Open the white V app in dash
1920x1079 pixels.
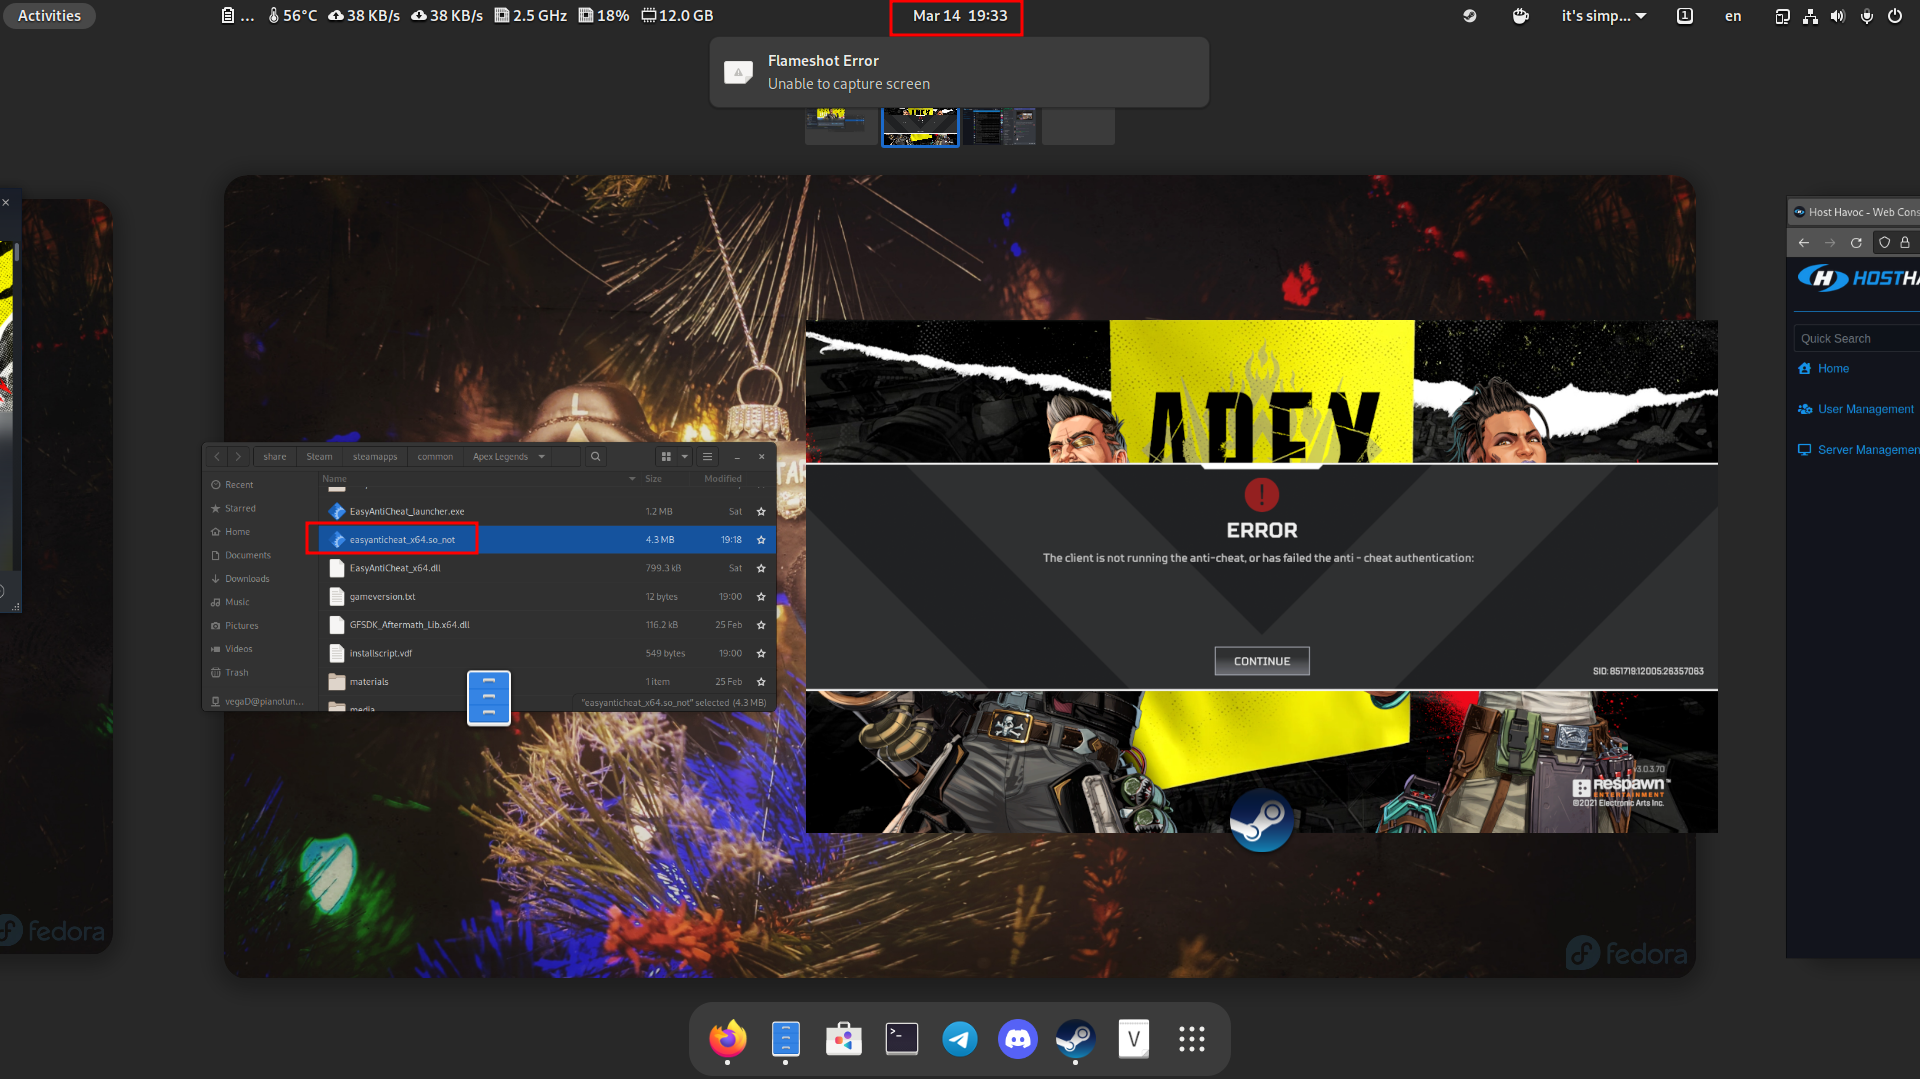(1134, 1040)
